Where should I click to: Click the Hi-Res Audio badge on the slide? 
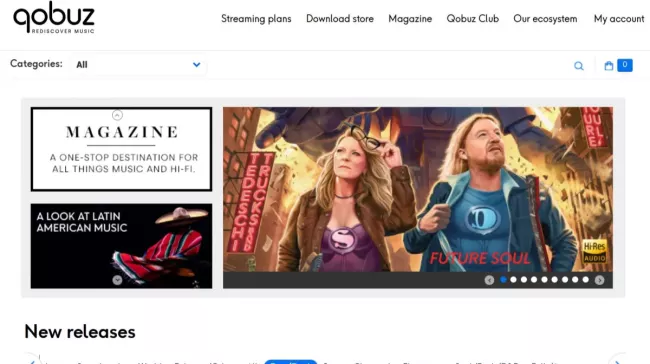(x=595, y=251)
